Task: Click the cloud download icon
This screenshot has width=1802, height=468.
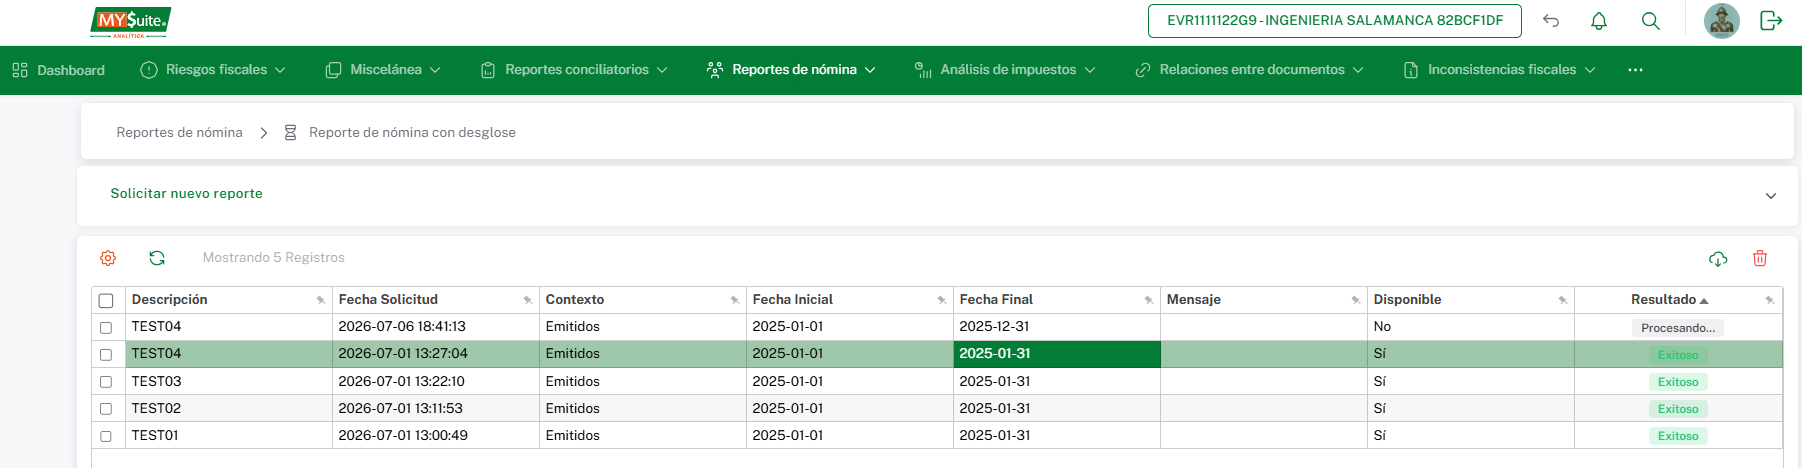Action: point(1718,259)
